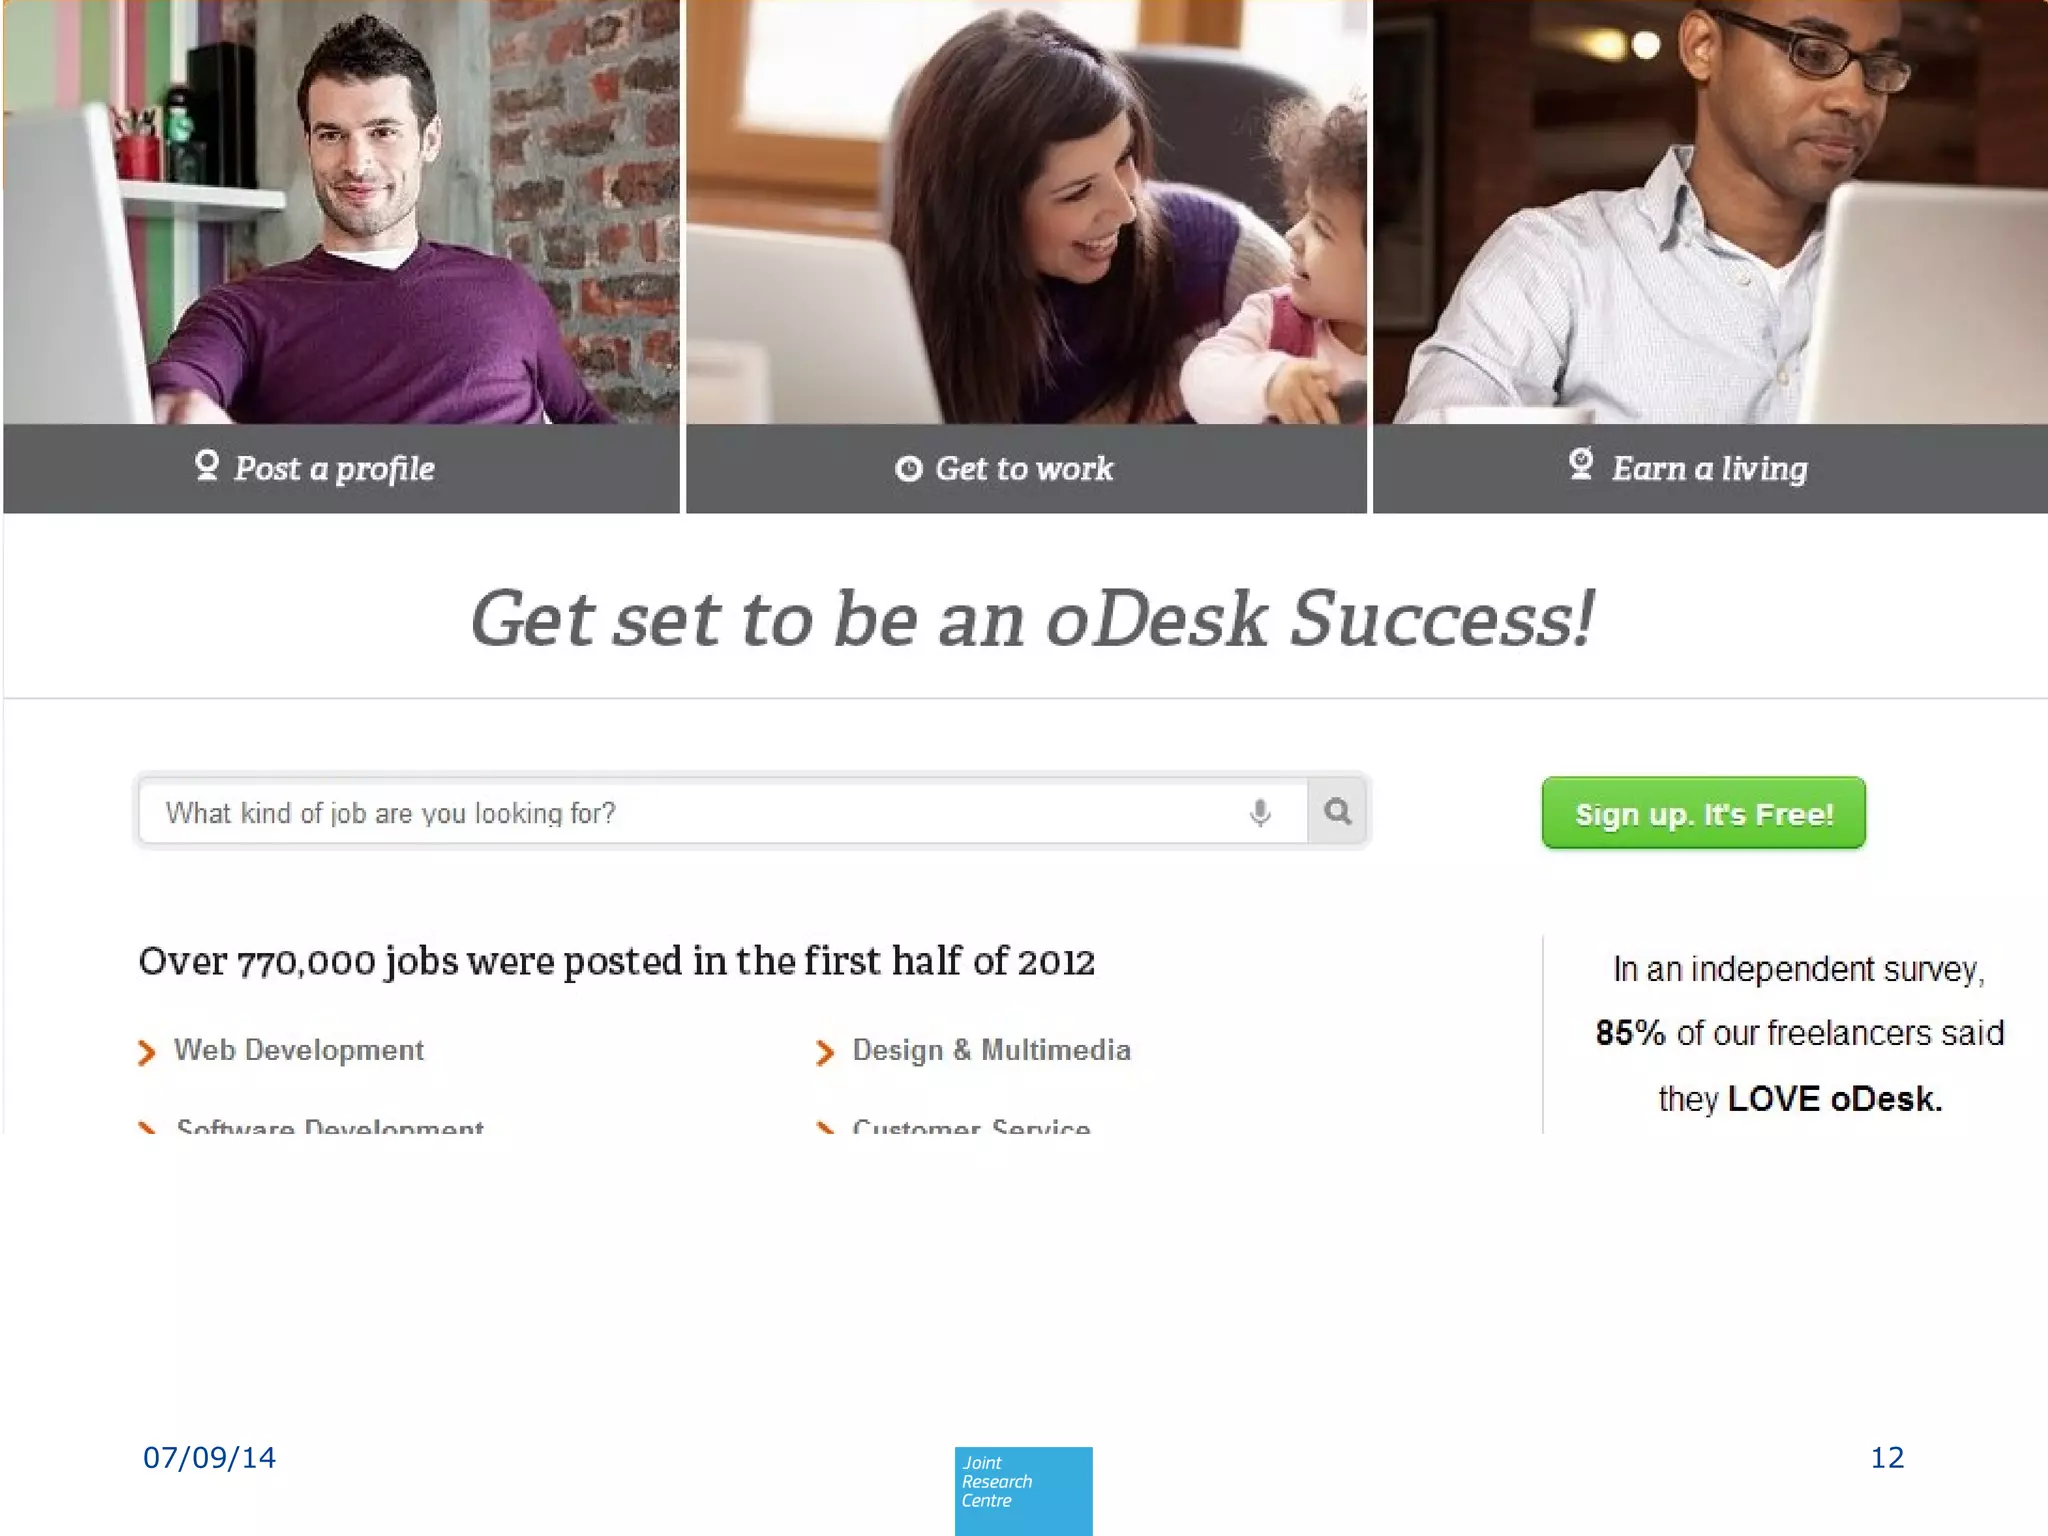Click the profile icon beside Post a profile

207,466
